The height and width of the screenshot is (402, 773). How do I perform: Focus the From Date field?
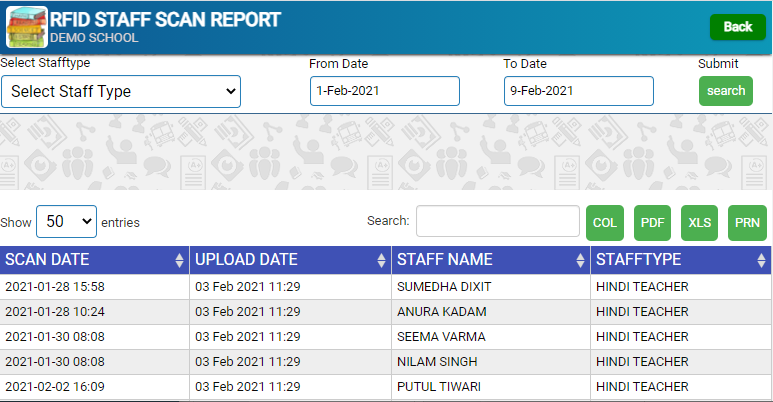coord(385,91)
